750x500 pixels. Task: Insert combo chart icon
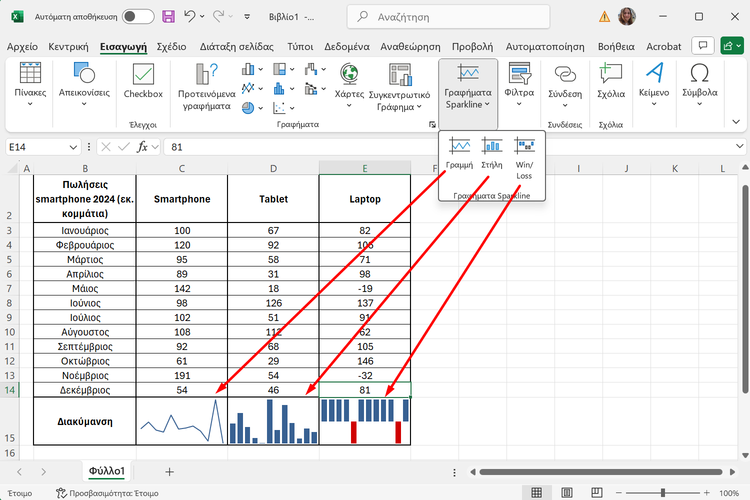[x=311, y=89]
